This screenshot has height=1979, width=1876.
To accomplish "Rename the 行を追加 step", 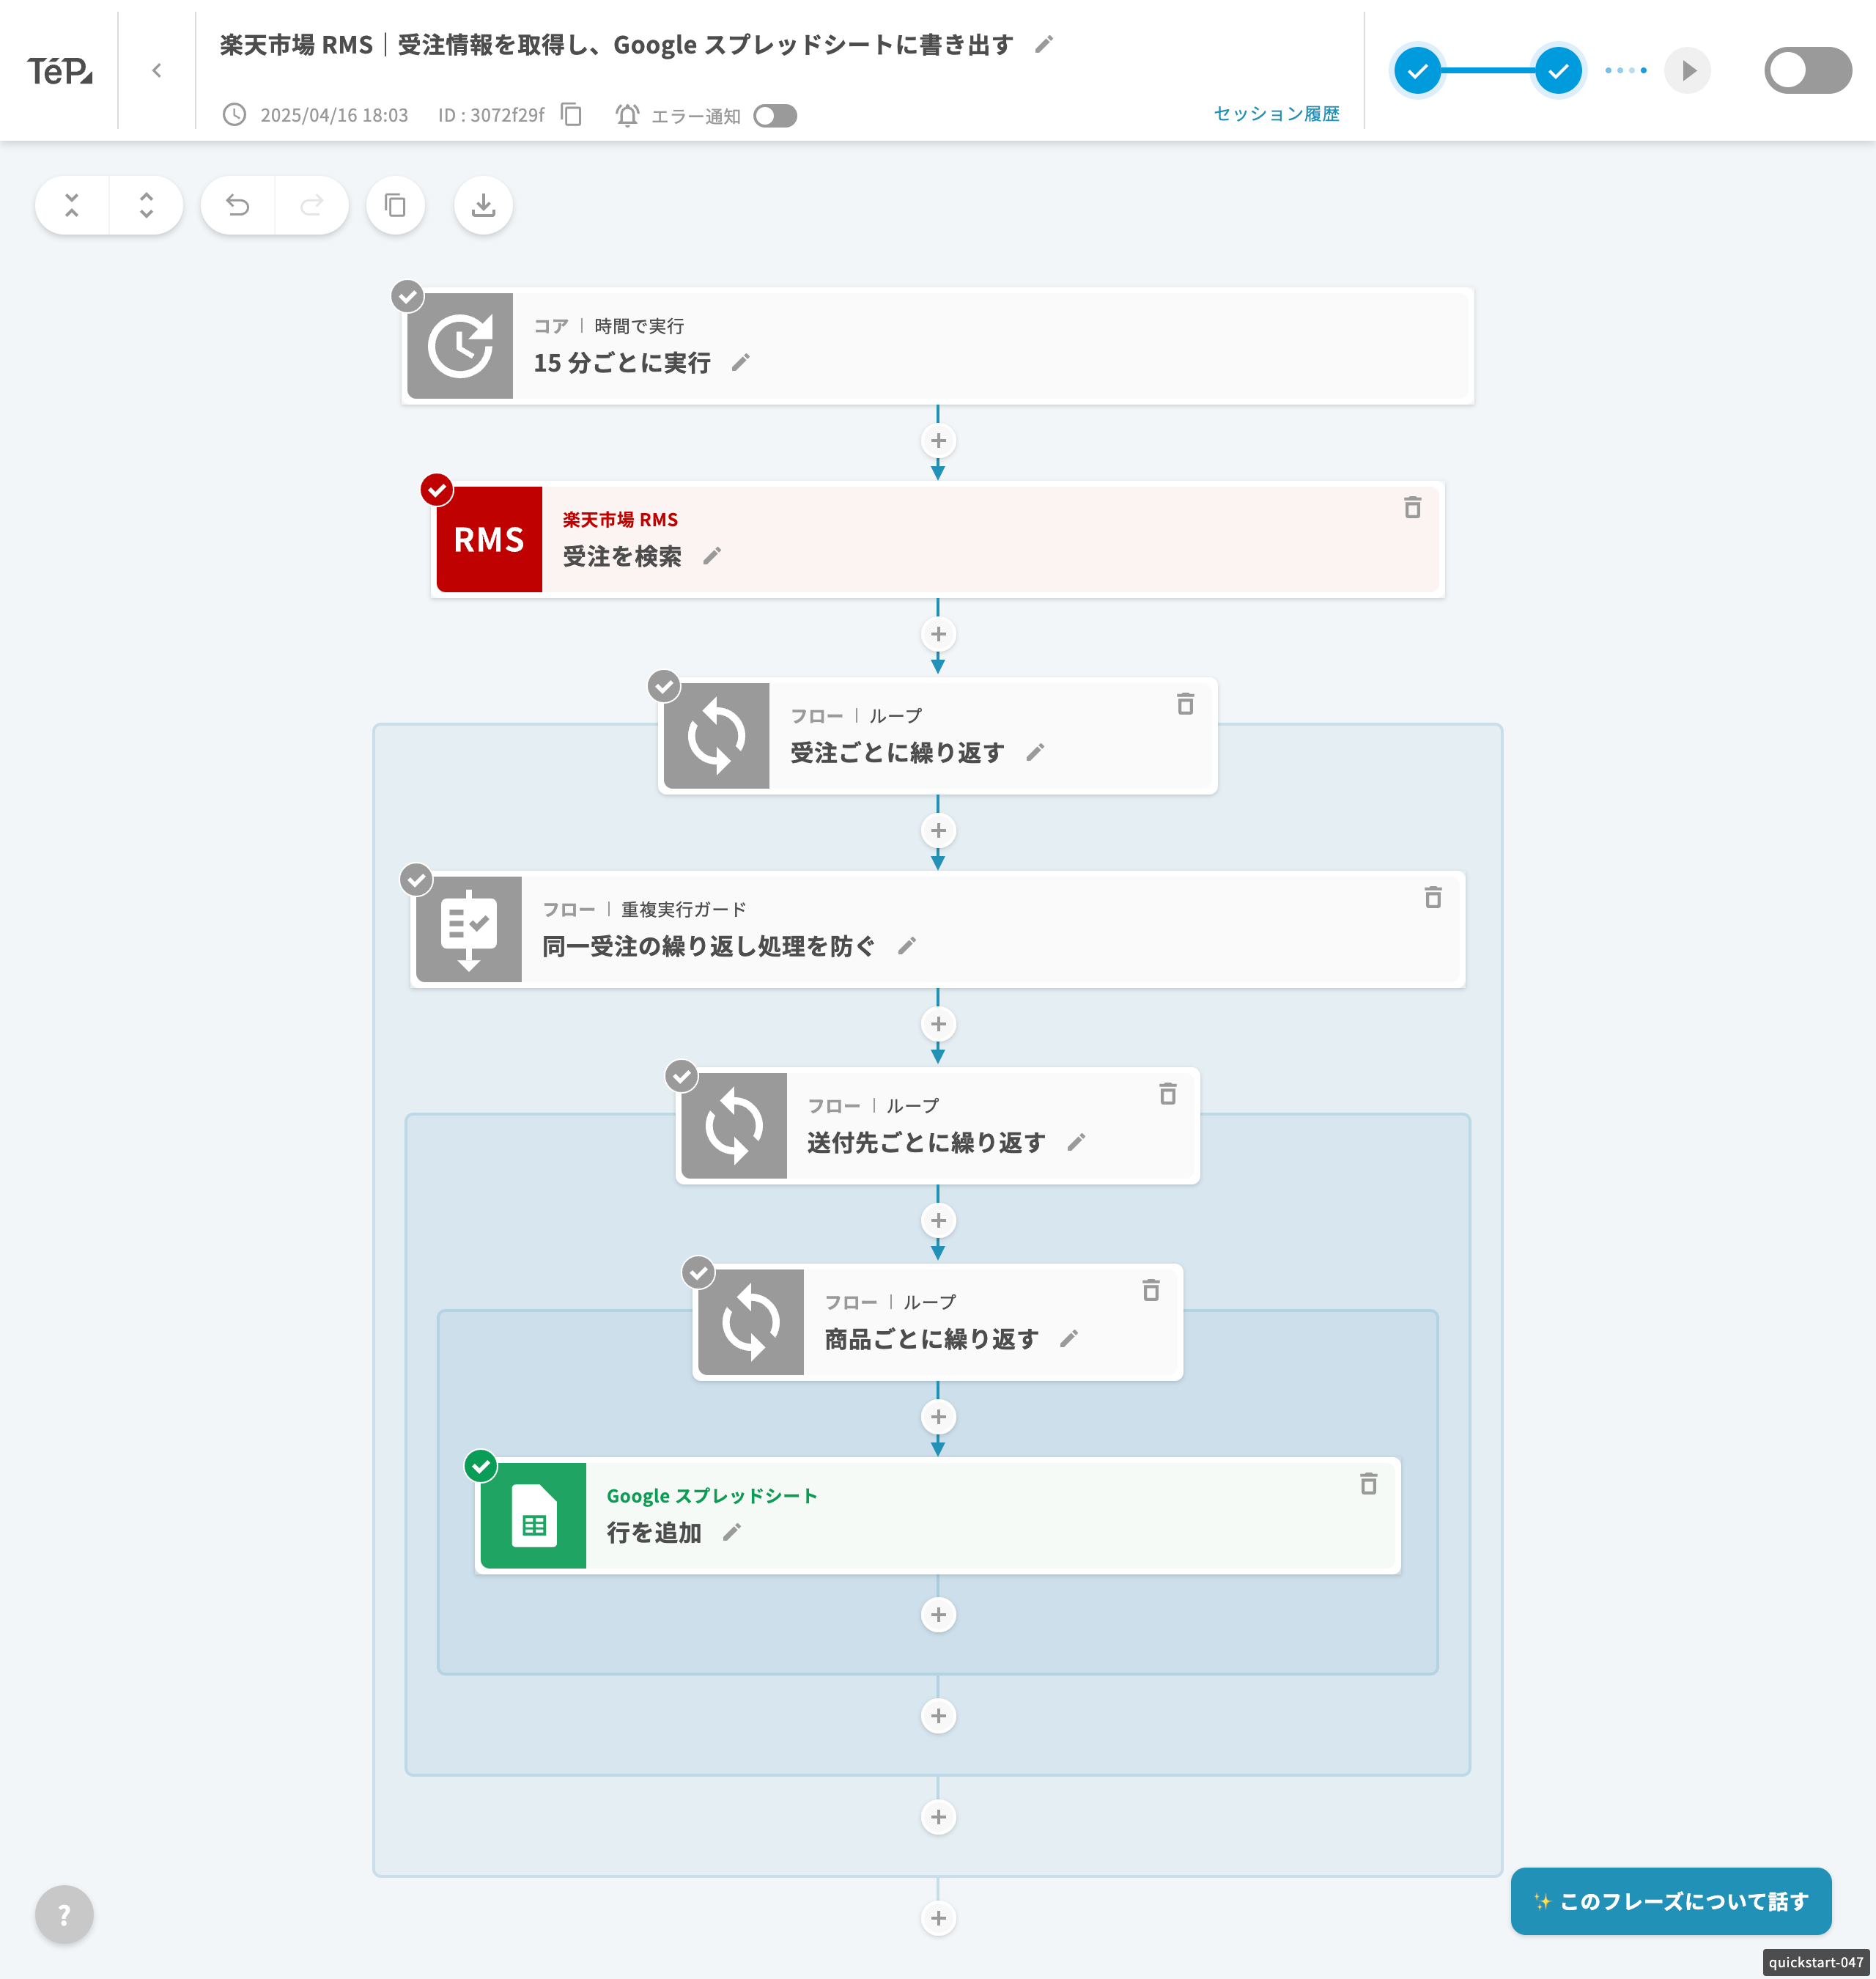I will pyautogui.click(x=731, y=1532).
